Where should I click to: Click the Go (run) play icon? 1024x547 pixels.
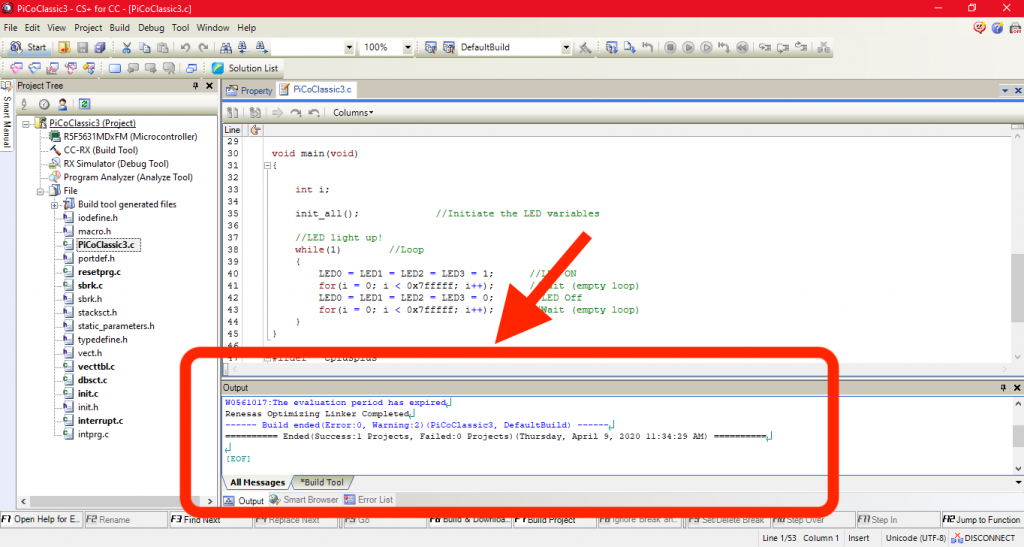tap(688, 47)
